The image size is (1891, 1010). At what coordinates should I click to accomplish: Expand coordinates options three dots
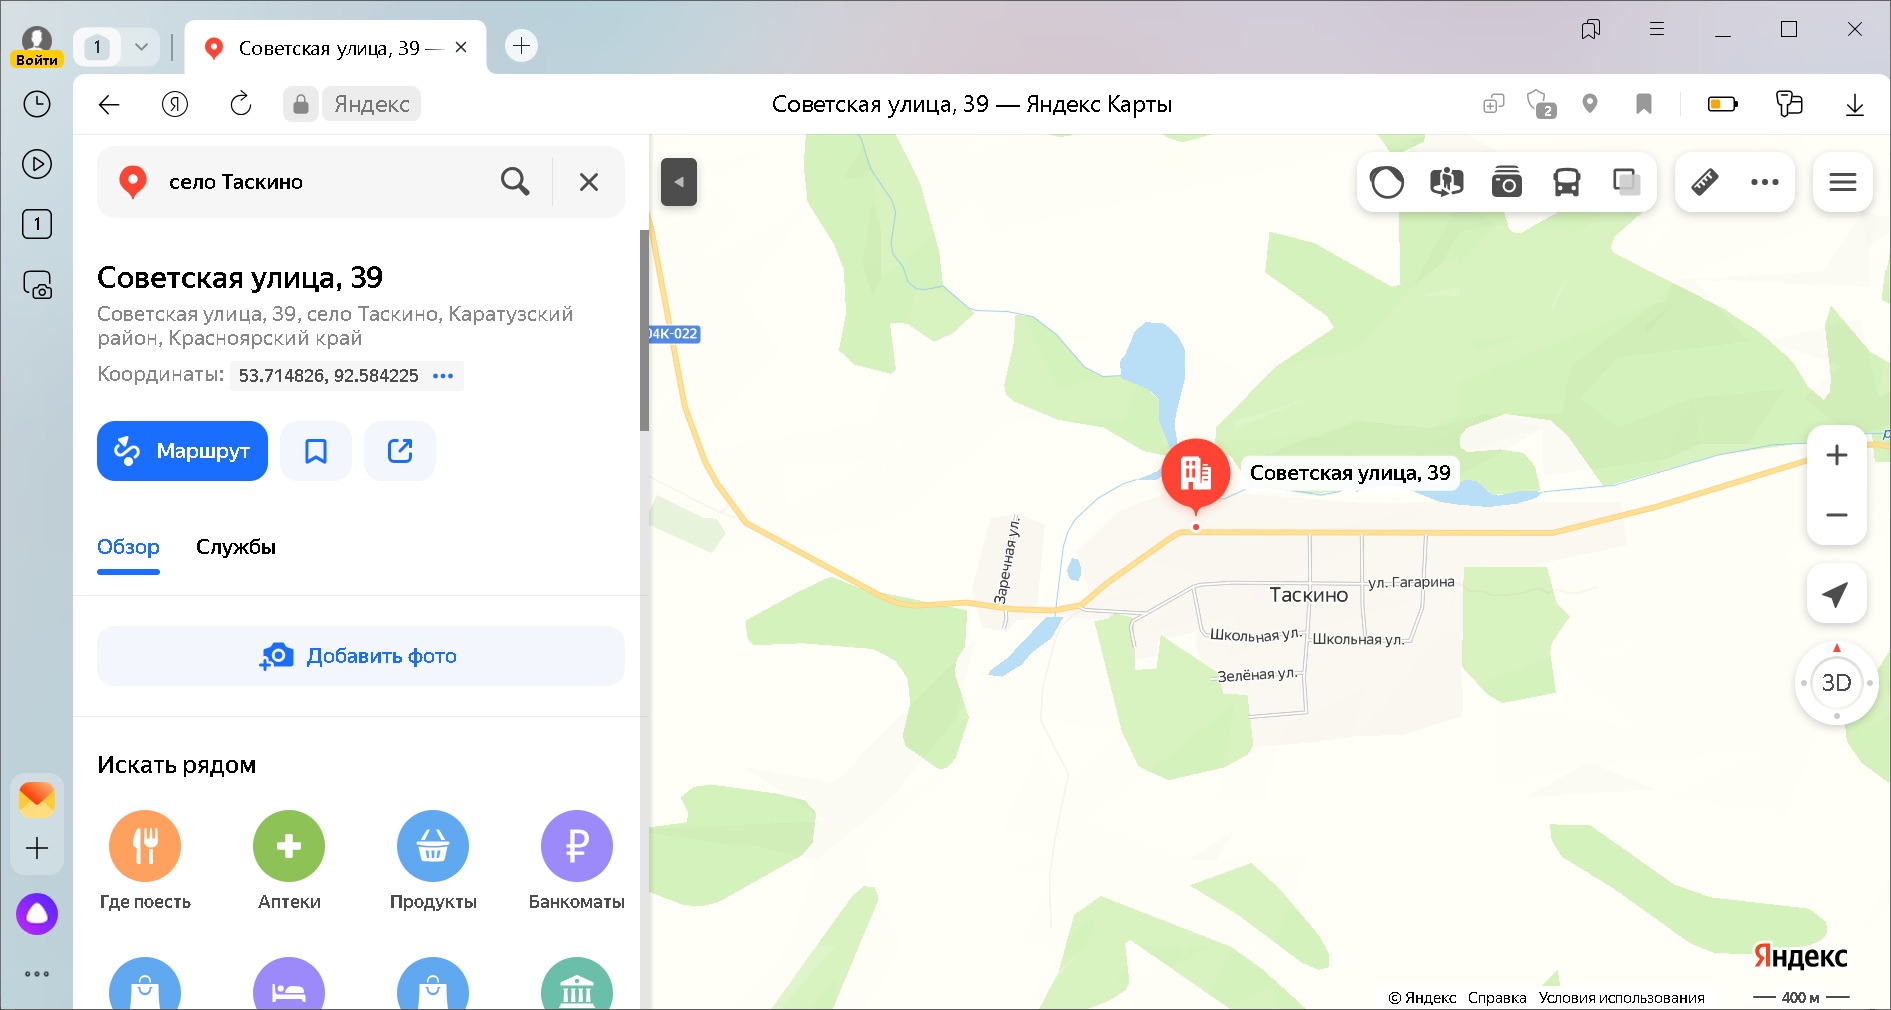443,376
